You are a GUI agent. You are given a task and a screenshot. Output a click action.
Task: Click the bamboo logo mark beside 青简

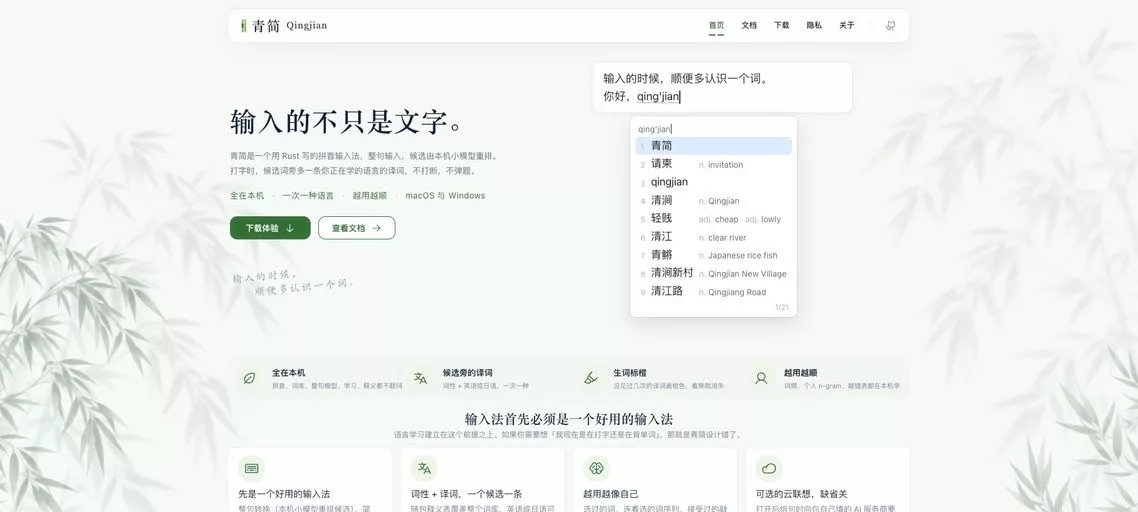click(244, 25)
